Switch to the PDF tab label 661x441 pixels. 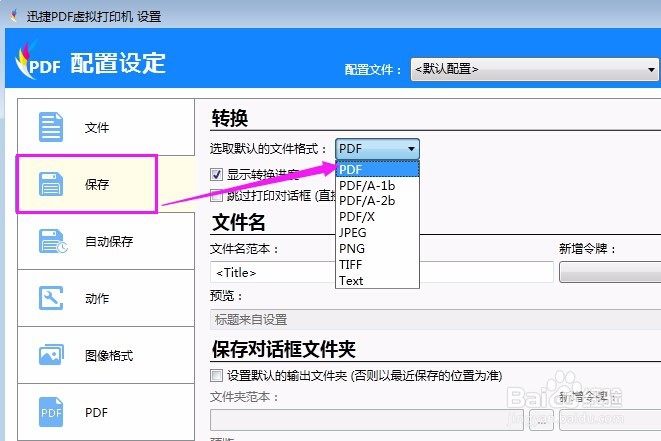click(x=97, y=412)
